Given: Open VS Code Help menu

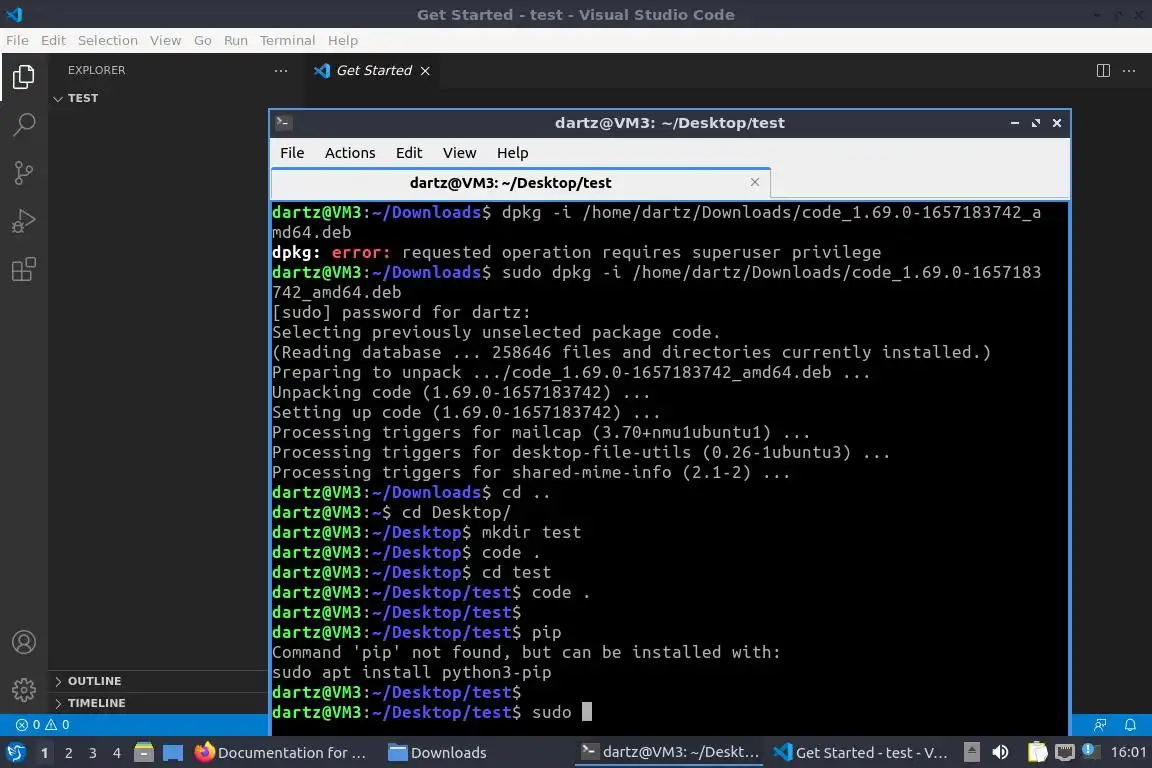Looking at the screenshot, I should coord(342,40).
